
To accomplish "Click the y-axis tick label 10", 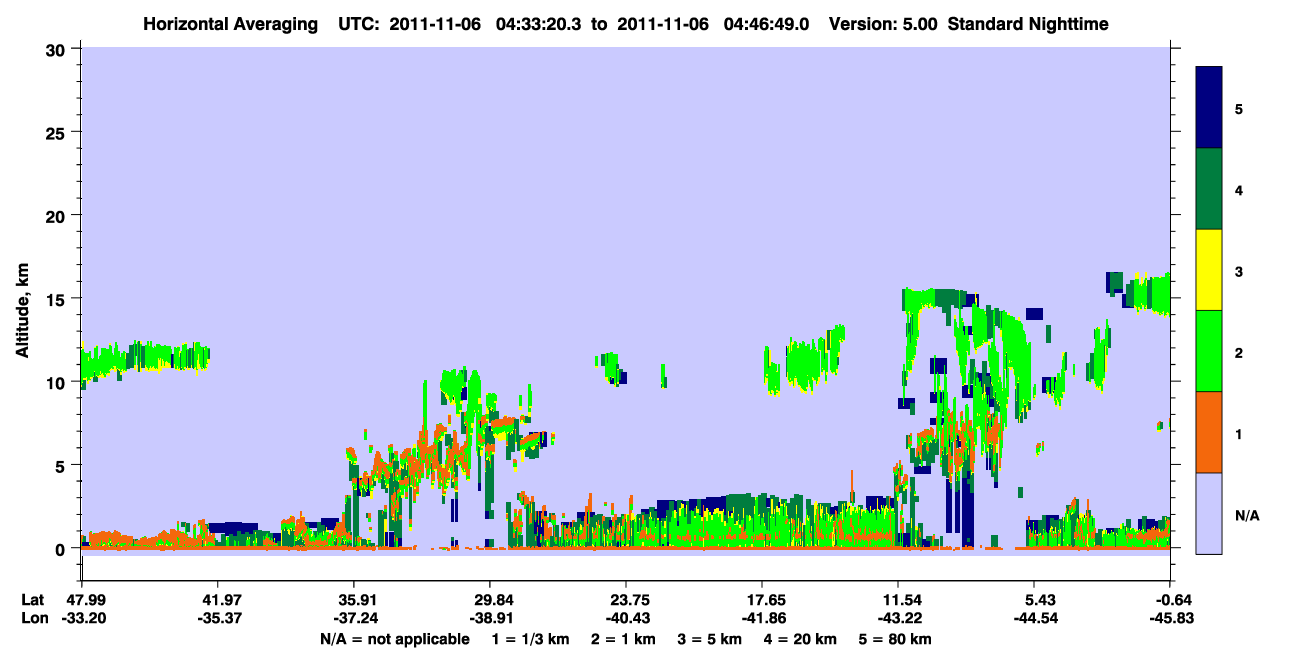I will click(x=58, y=382).
